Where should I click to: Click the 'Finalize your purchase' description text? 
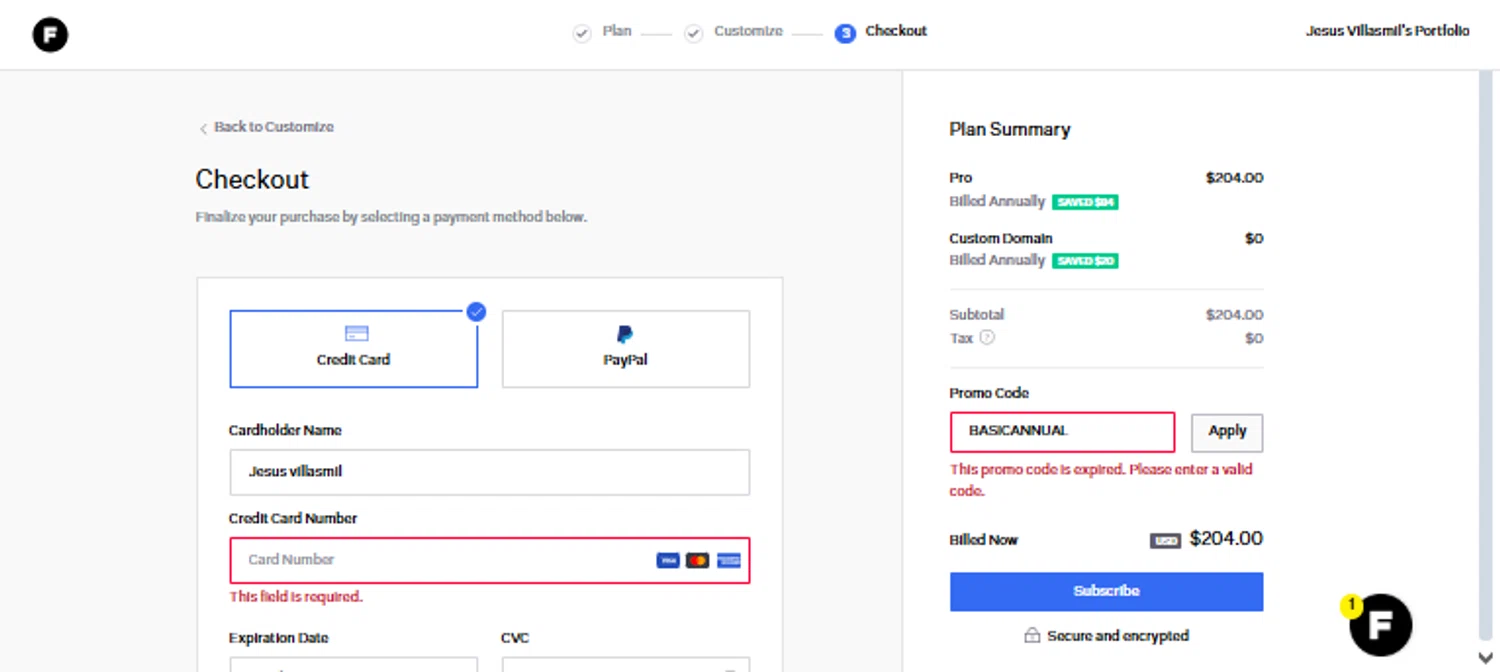pos(391,217)
